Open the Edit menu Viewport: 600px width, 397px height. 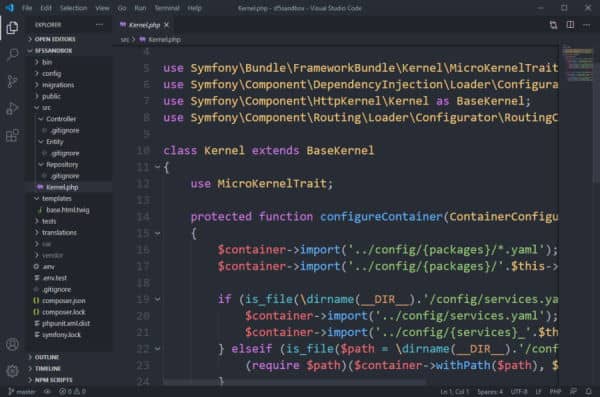[x=46, y=8]
